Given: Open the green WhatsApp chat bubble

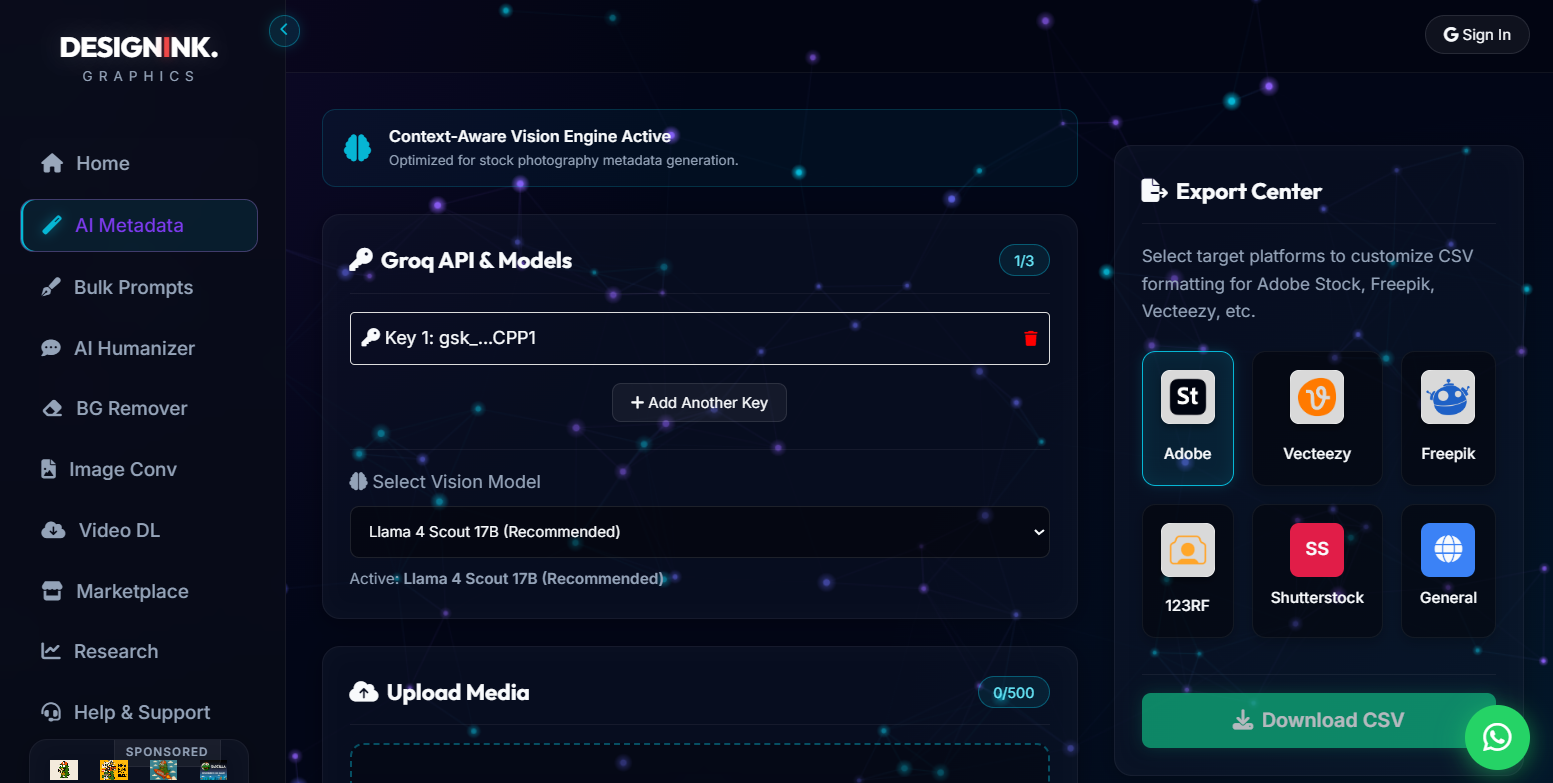Looking at the screenshot, I should pos(1497,738).
